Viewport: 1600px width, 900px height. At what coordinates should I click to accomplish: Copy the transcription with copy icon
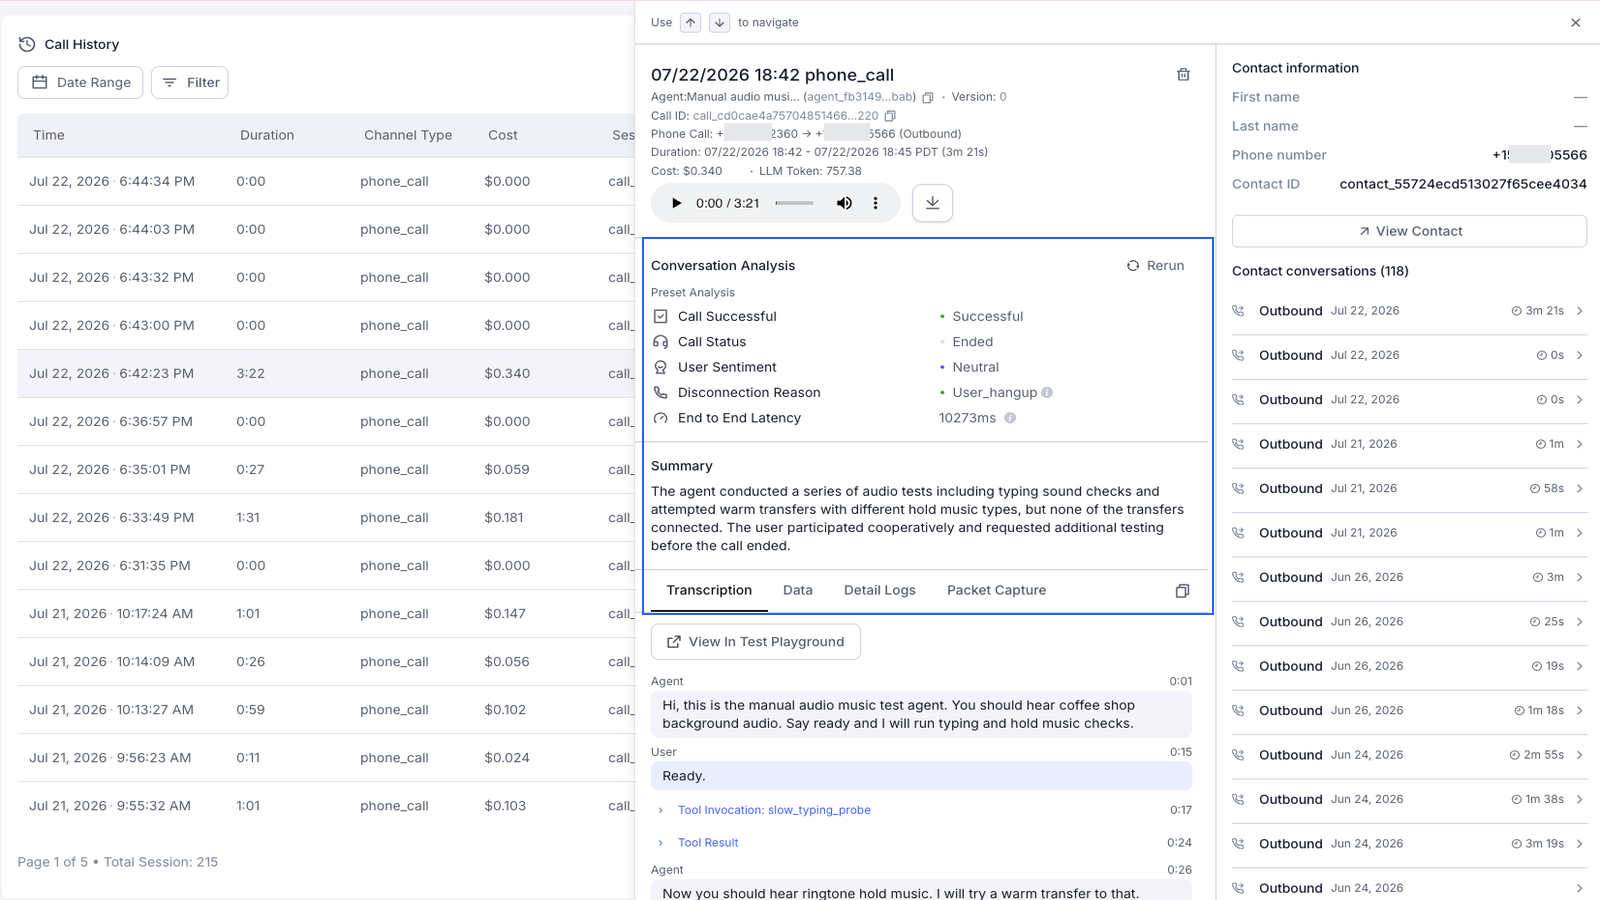click(1182, 591)
